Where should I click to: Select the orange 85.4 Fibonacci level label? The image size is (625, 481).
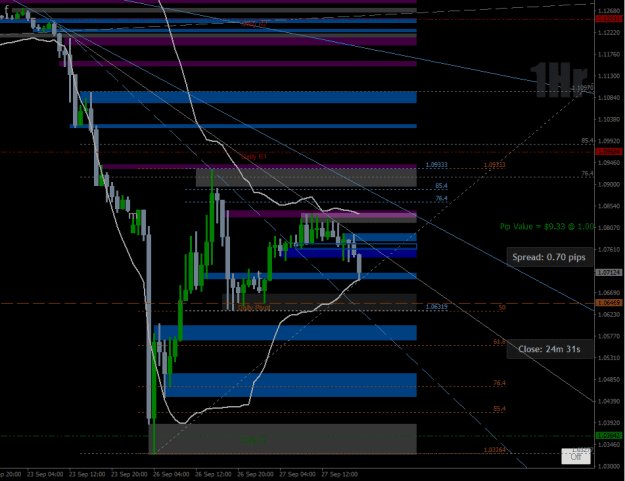click(499, 408)
